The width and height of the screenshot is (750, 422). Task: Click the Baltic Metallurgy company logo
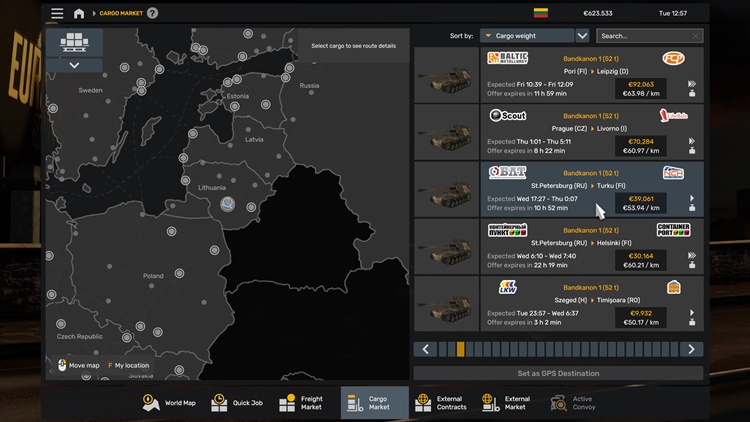click(x=508, y=59)
